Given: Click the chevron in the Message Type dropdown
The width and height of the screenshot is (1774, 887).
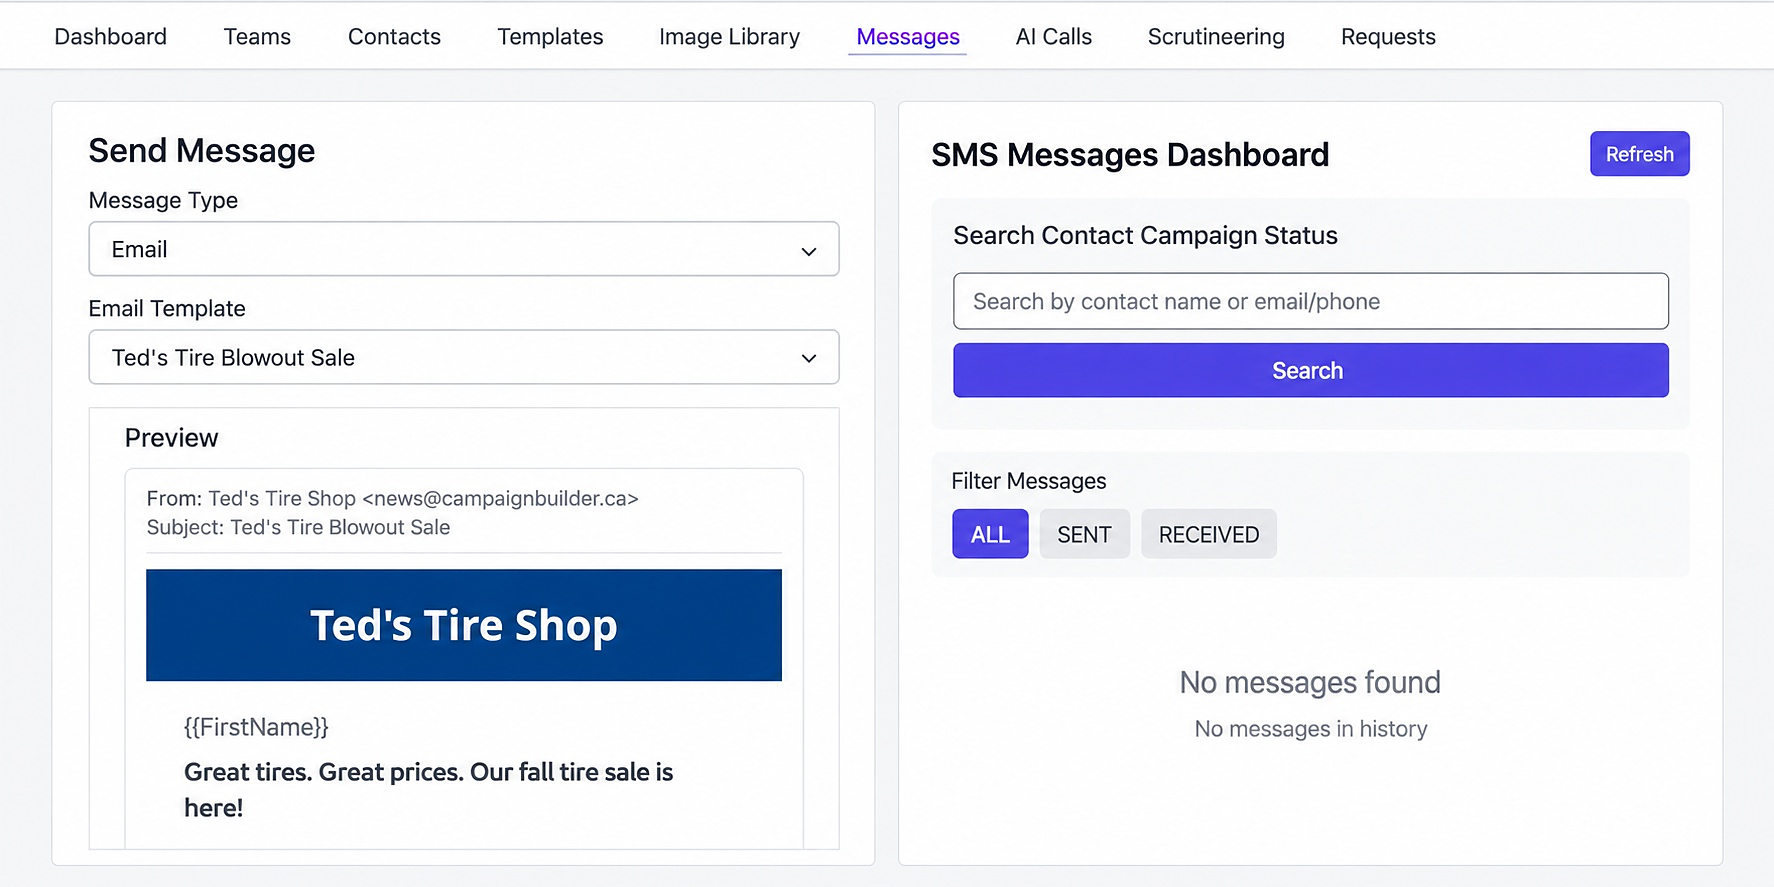Looking at the screenshot, I should click(809, 251).
